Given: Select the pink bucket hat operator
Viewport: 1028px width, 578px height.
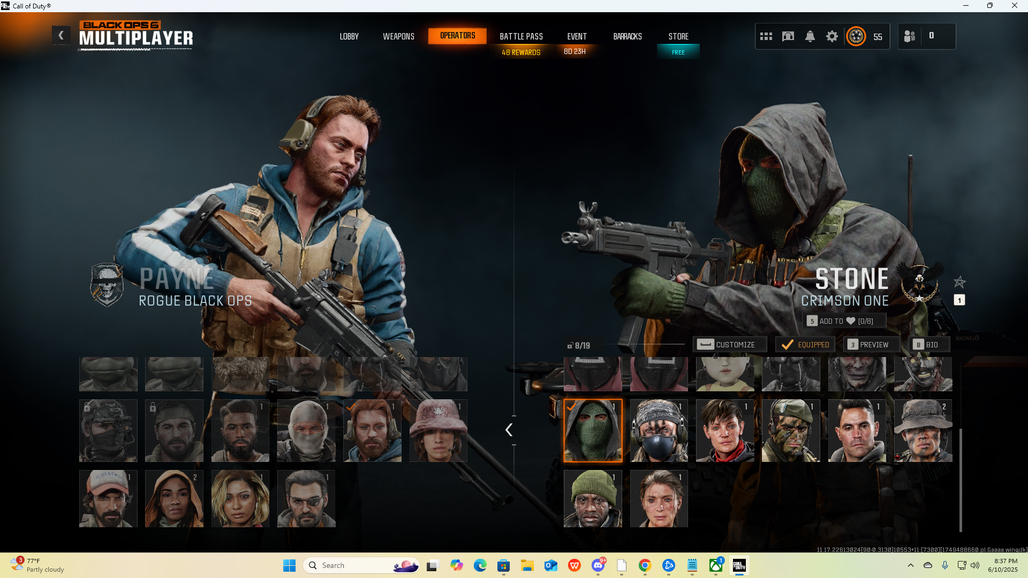Looking at the screenshot, I should pyautogui.click(x=439, y=431).
